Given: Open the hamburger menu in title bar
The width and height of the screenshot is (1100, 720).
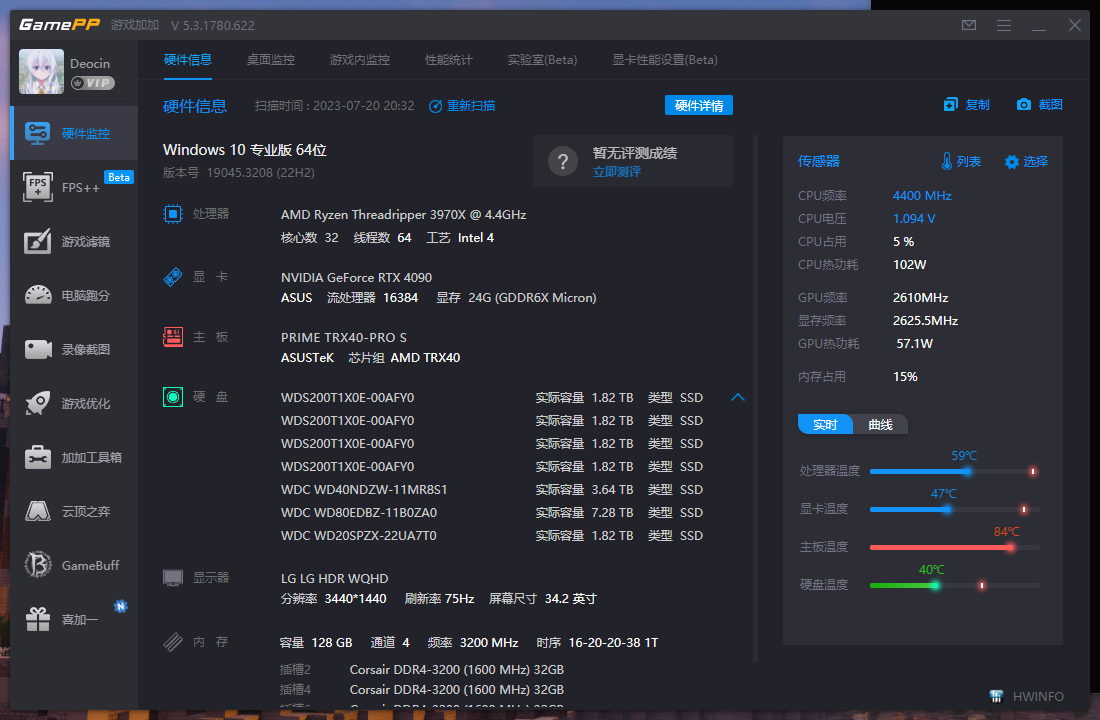Looking at the screenshot, I should pyautogui.click(x=1004, y=25).
